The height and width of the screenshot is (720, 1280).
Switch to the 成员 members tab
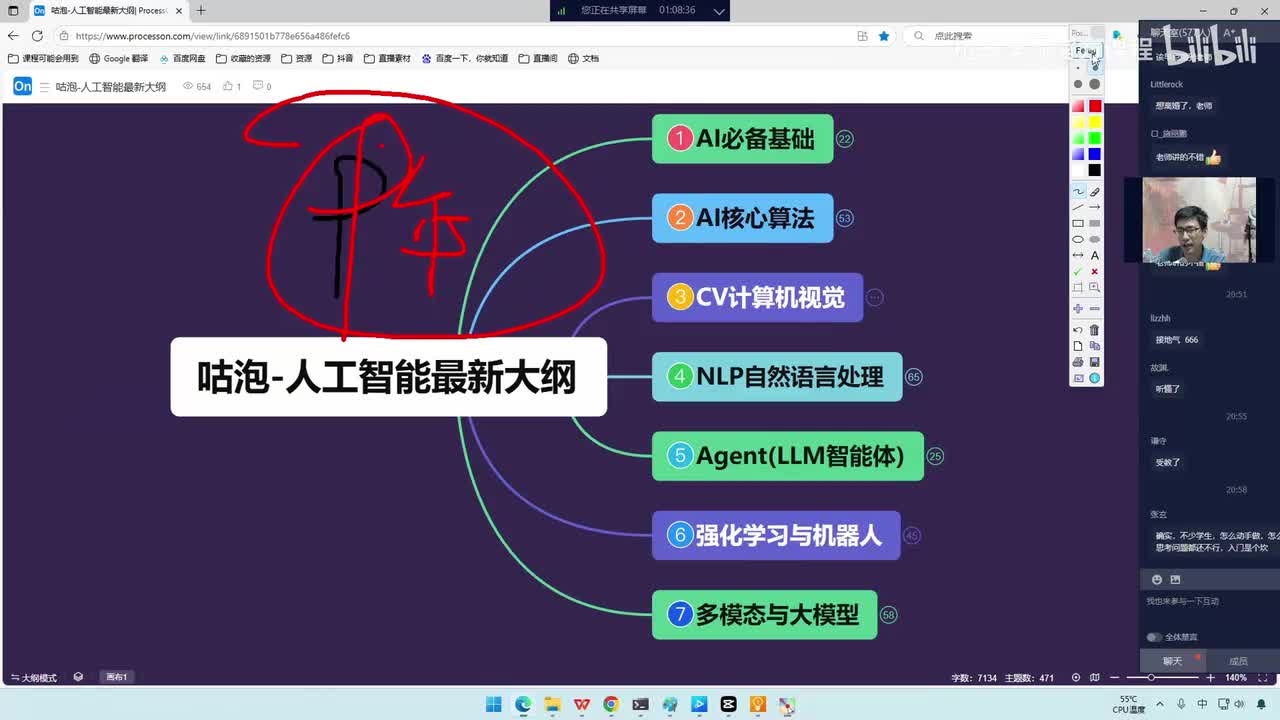1238,661
